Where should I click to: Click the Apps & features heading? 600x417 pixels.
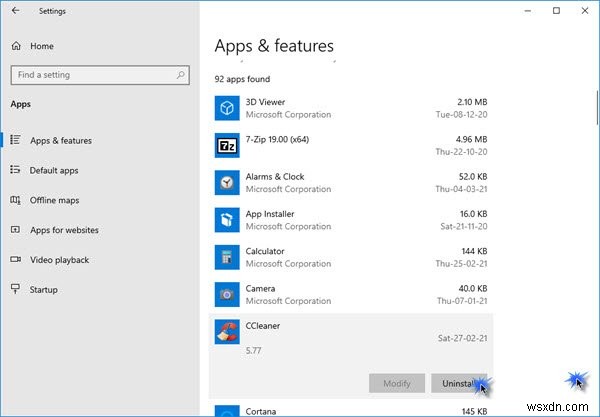pos(274,46)
